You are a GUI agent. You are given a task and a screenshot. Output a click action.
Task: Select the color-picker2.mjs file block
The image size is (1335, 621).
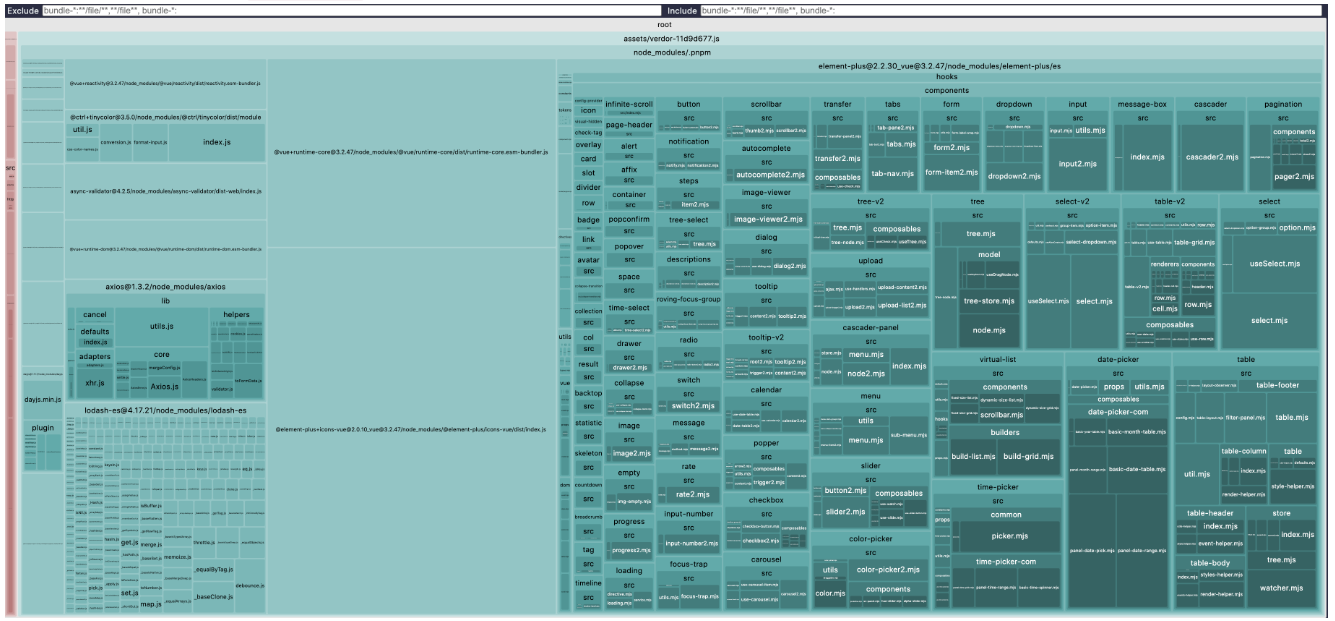(x=887, y=570)
